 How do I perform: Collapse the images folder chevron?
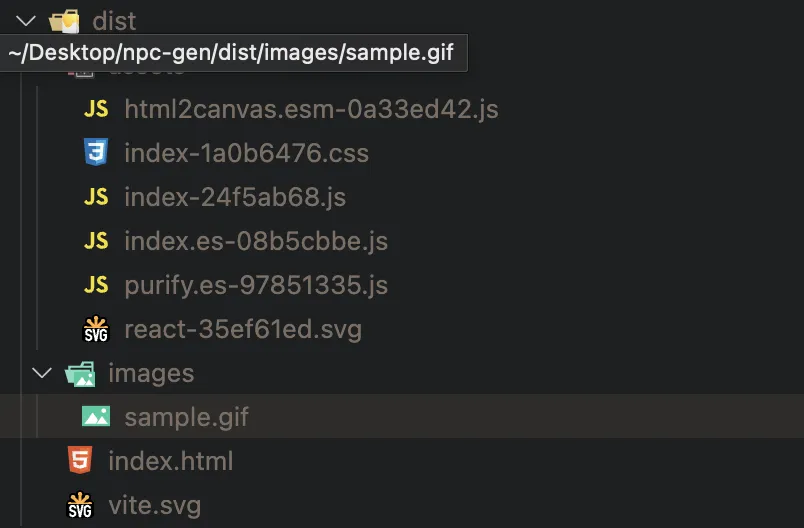42,373
